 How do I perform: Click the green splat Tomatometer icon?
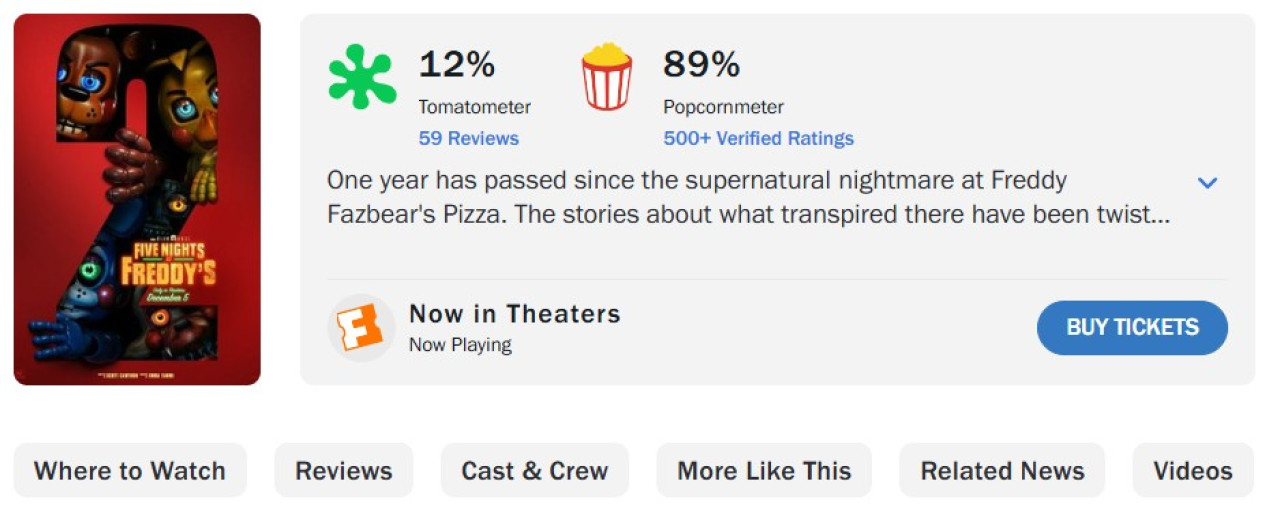coord(362,77)
